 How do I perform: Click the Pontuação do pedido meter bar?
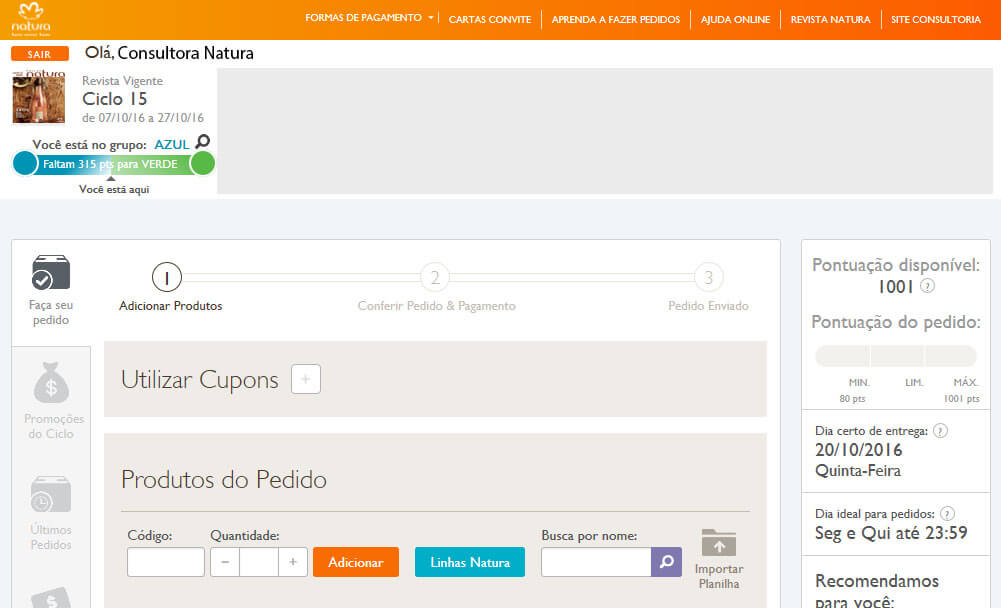(x=896, y=356)
